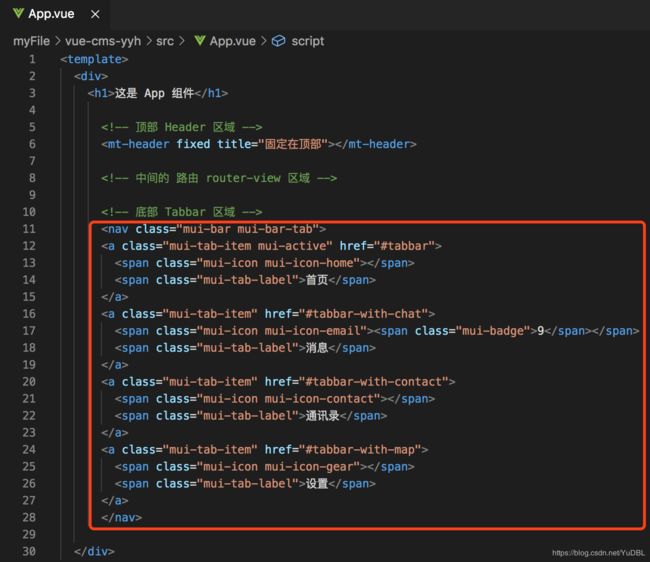Click the href value '#tabbar' on line 12
Image resolution: width=650 pixels, height=562 pixels.
(x=404, y=246)
